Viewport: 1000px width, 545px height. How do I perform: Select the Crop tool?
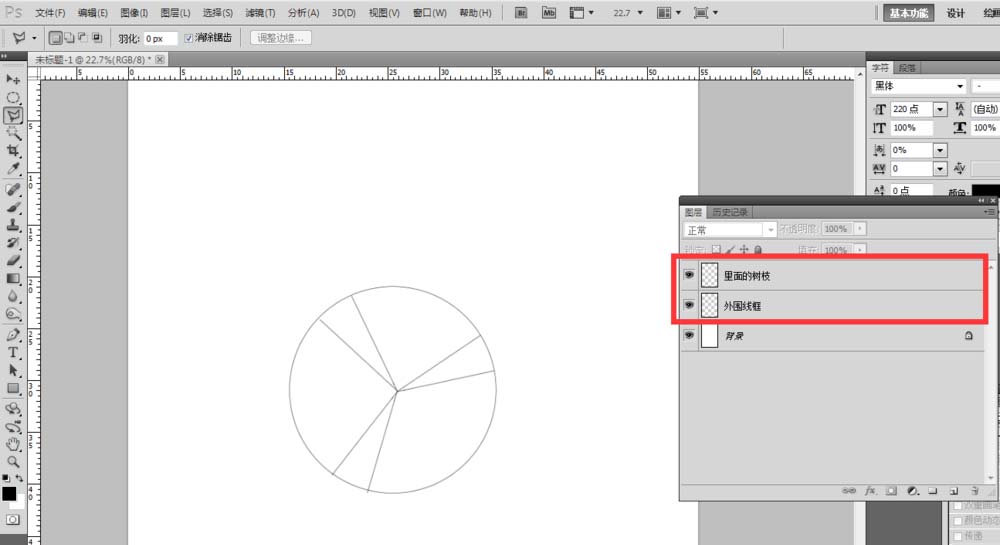tap(13, 150)
